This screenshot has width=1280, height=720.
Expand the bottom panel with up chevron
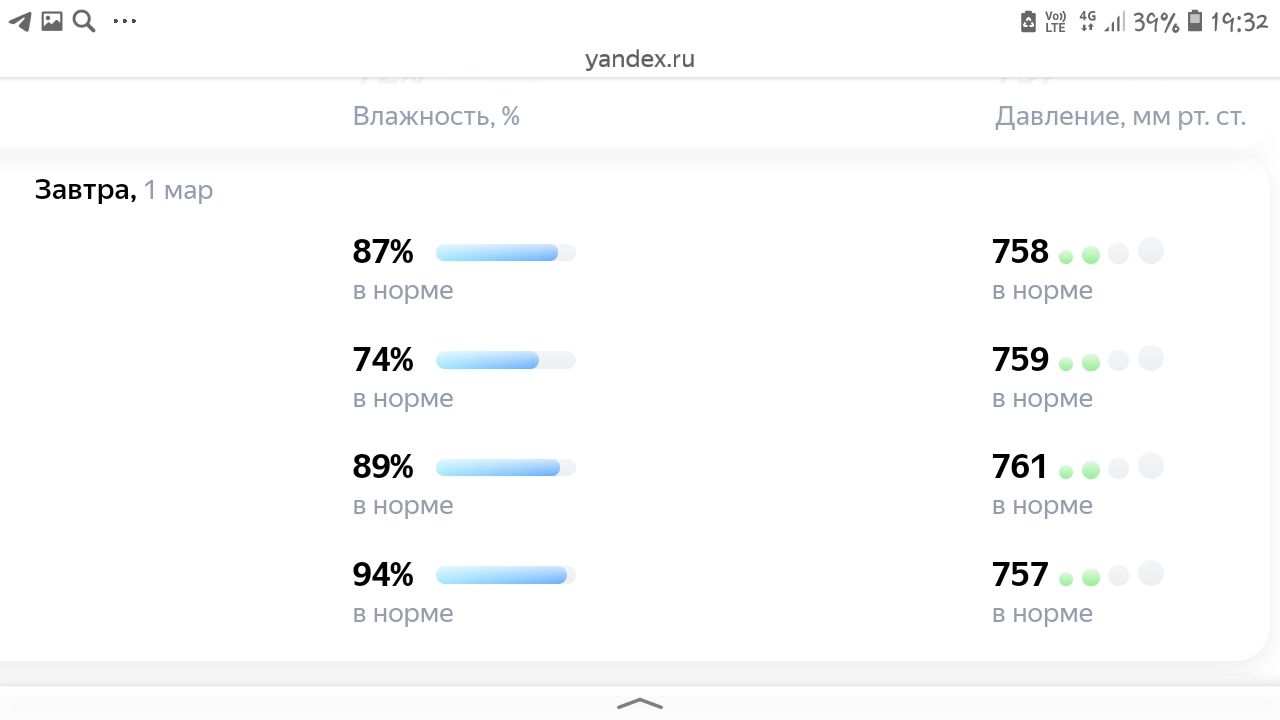pos(640,703)
